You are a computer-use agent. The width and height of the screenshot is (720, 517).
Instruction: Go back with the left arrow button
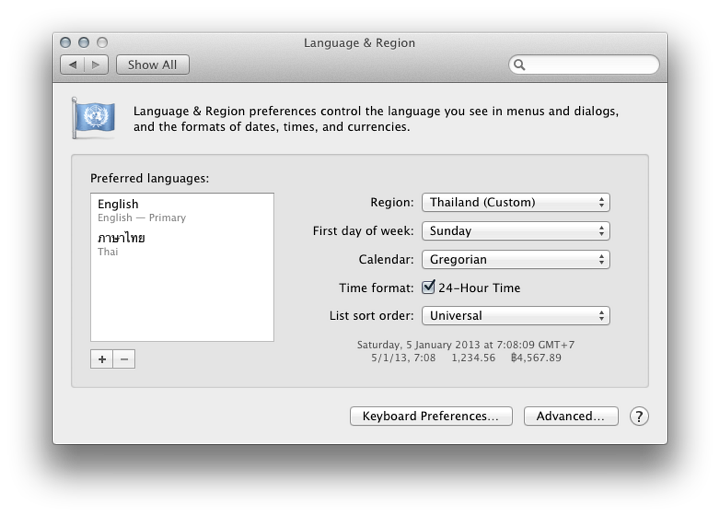click(73, 65)
